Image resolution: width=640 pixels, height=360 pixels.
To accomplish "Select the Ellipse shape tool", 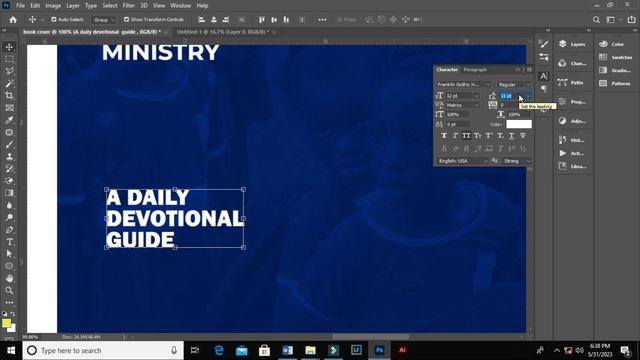I will (x=9, y=266).
